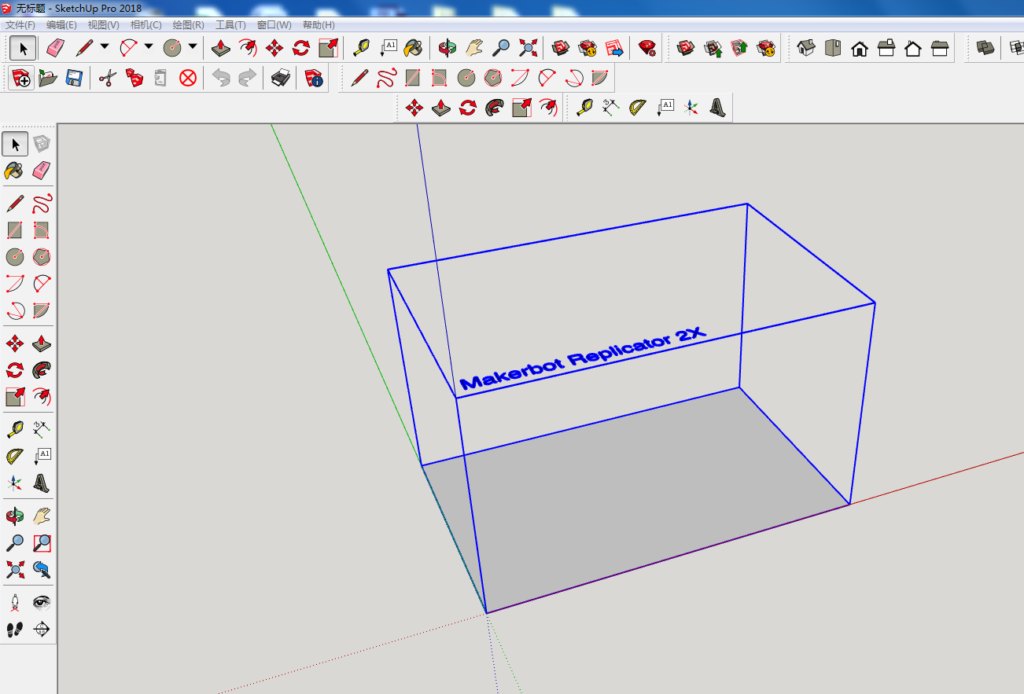Open a file using the folder icon
1024x694 pixels.
coord(48,78)
